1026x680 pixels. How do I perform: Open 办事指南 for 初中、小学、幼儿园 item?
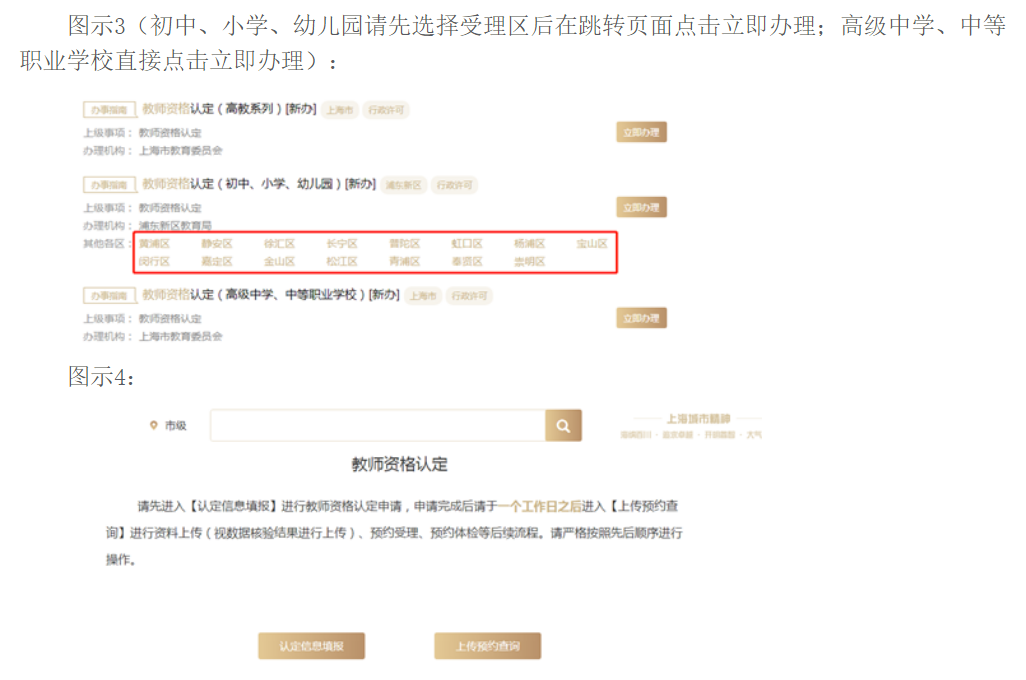pyautogui.click(x=109, y=185)
